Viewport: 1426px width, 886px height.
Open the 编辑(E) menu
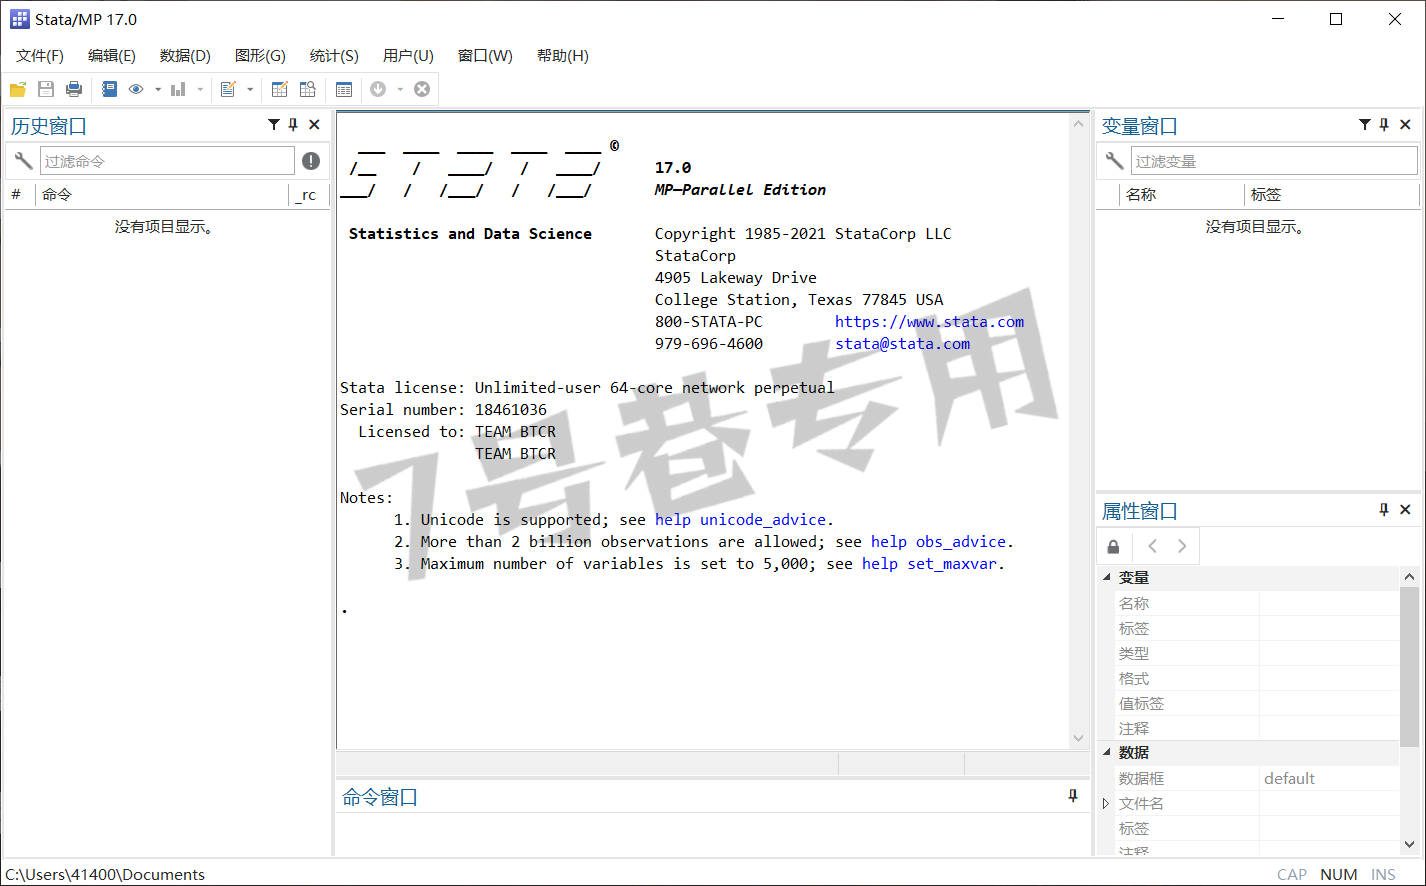pyautogui.click(x=112, y=56)
